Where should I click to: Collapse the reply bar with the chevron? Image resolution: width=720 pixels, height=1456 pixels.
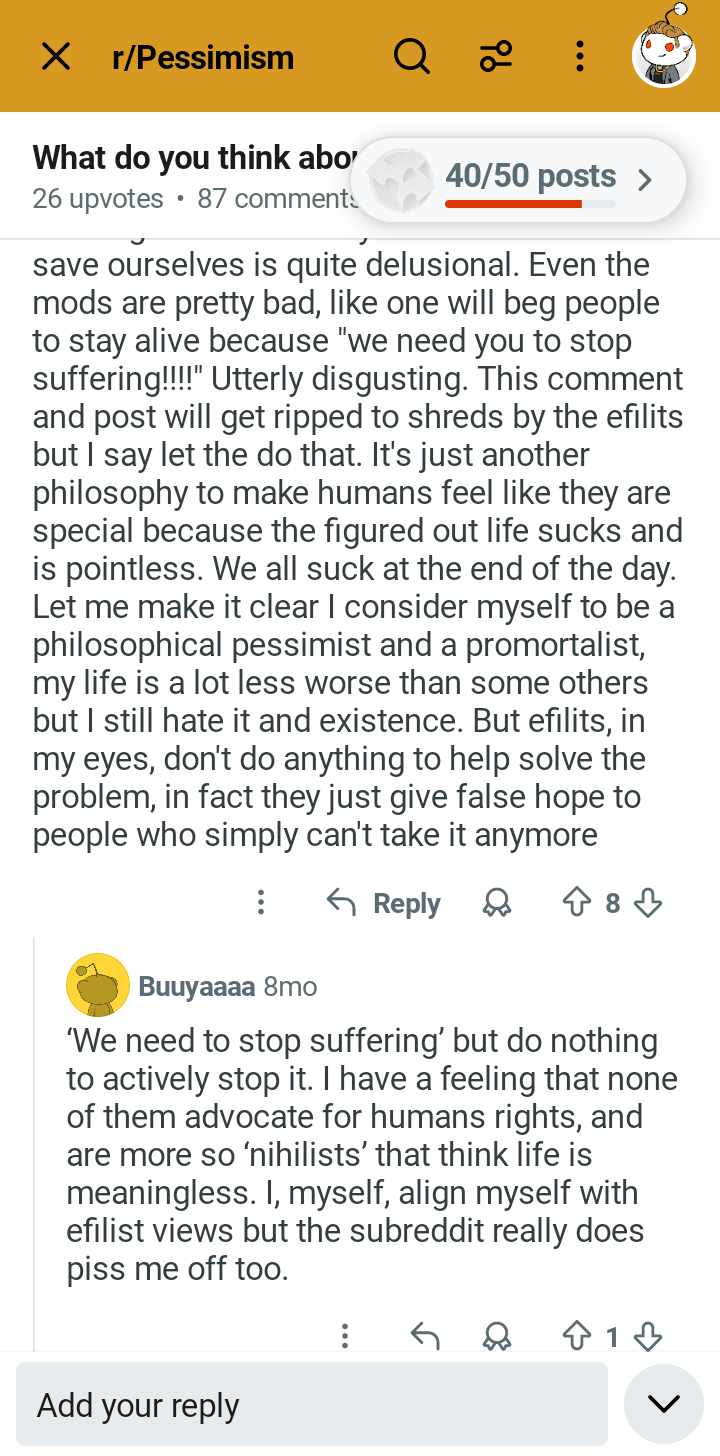coord(663,1402)
